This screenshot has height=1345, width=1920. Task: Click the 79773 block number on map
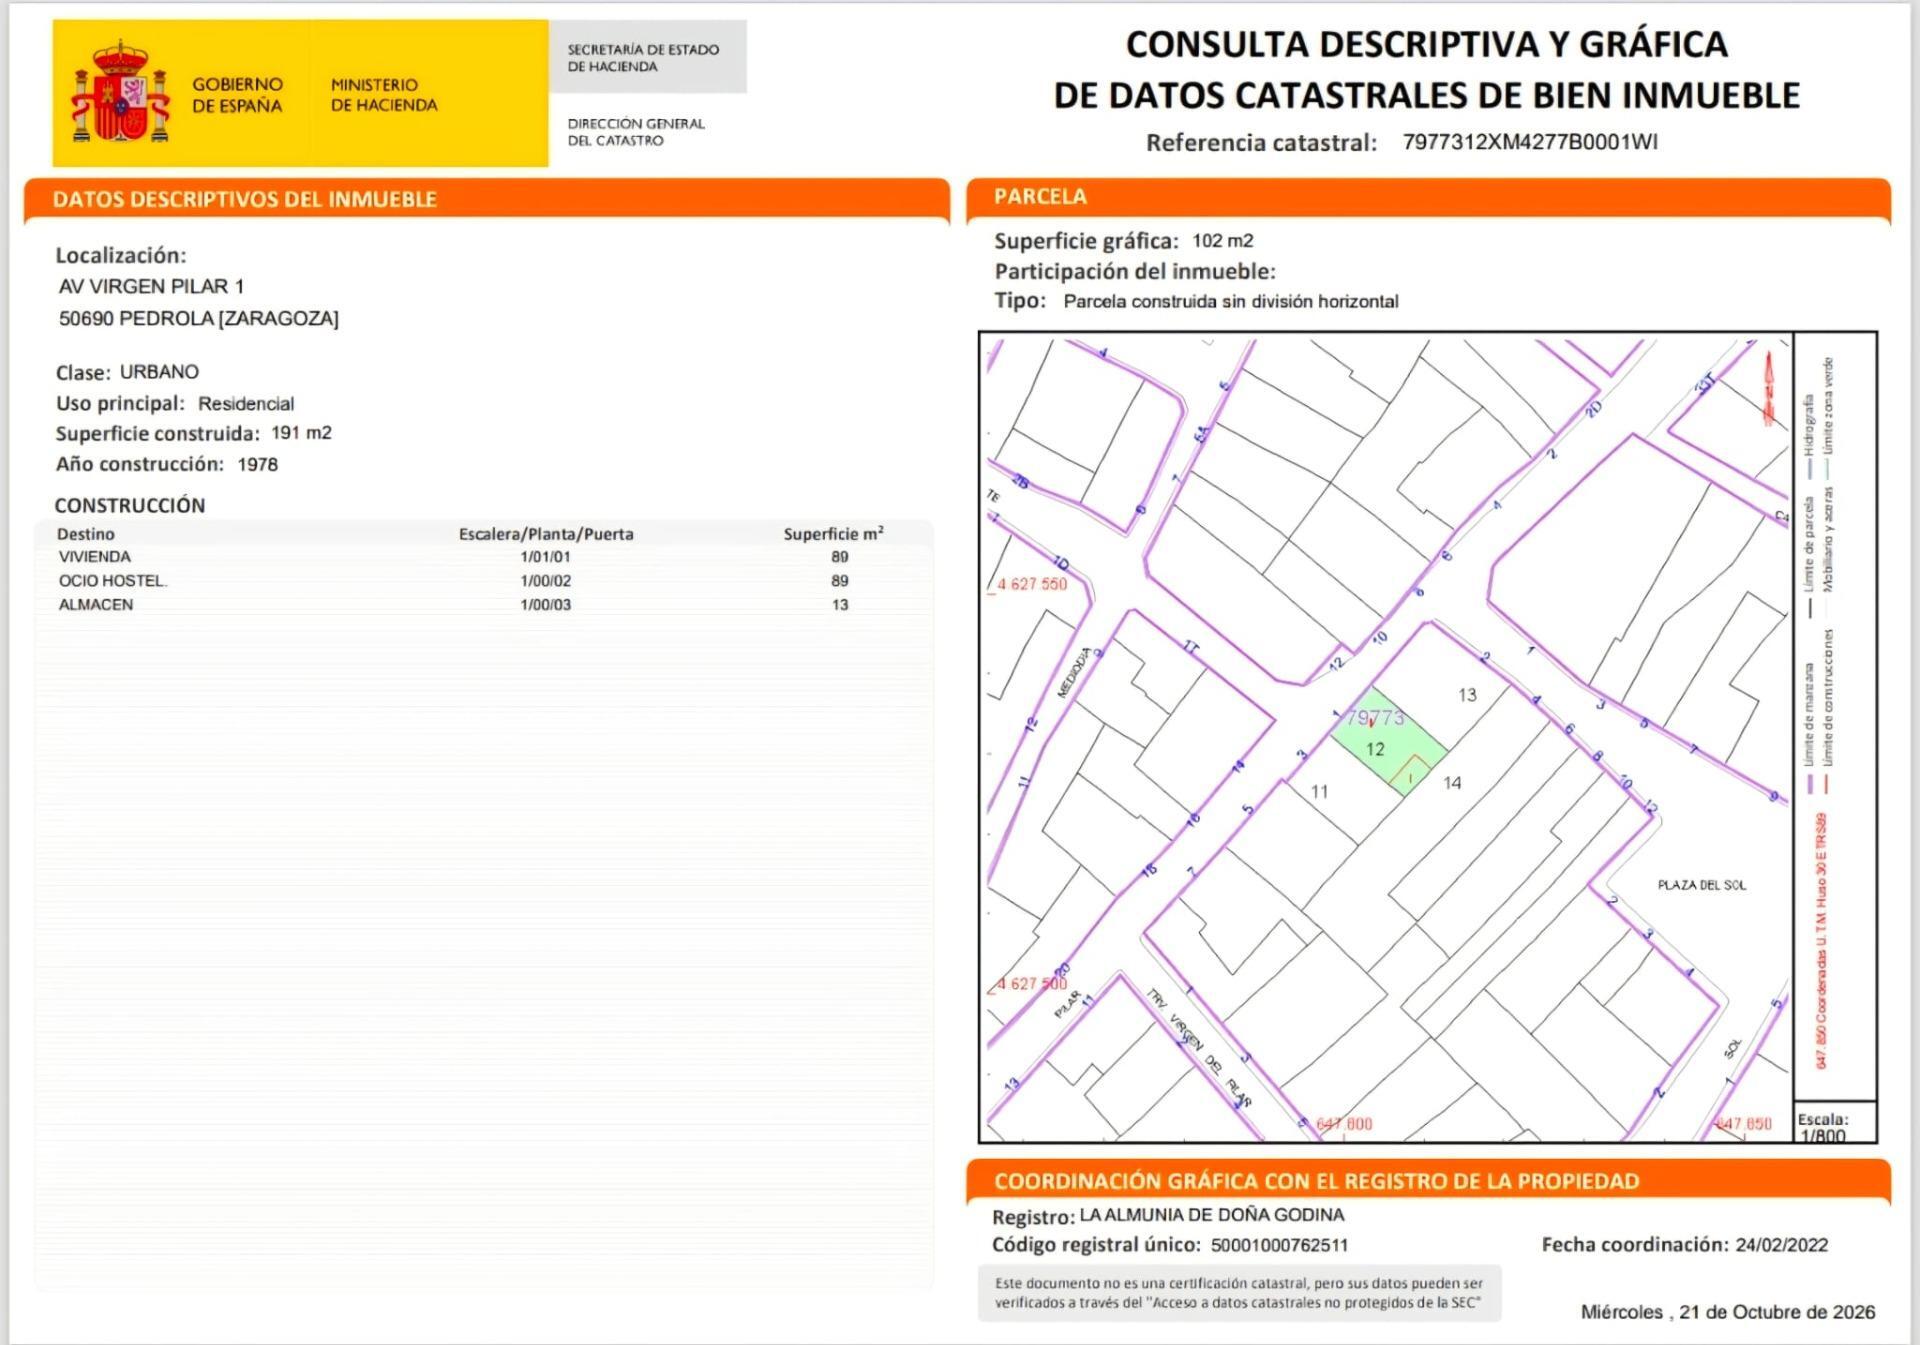click(1375, 717)
